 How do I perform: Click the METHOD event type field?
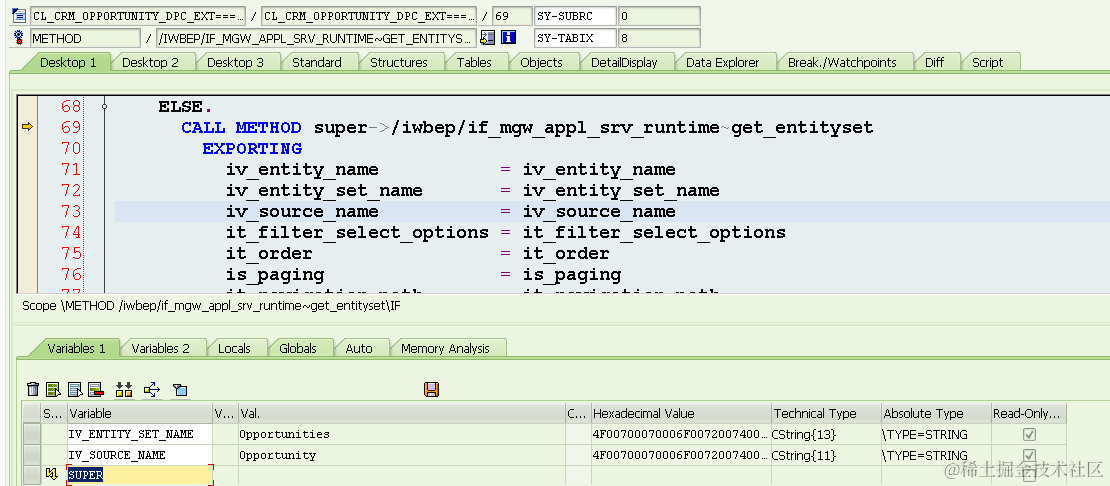(85, 38)
